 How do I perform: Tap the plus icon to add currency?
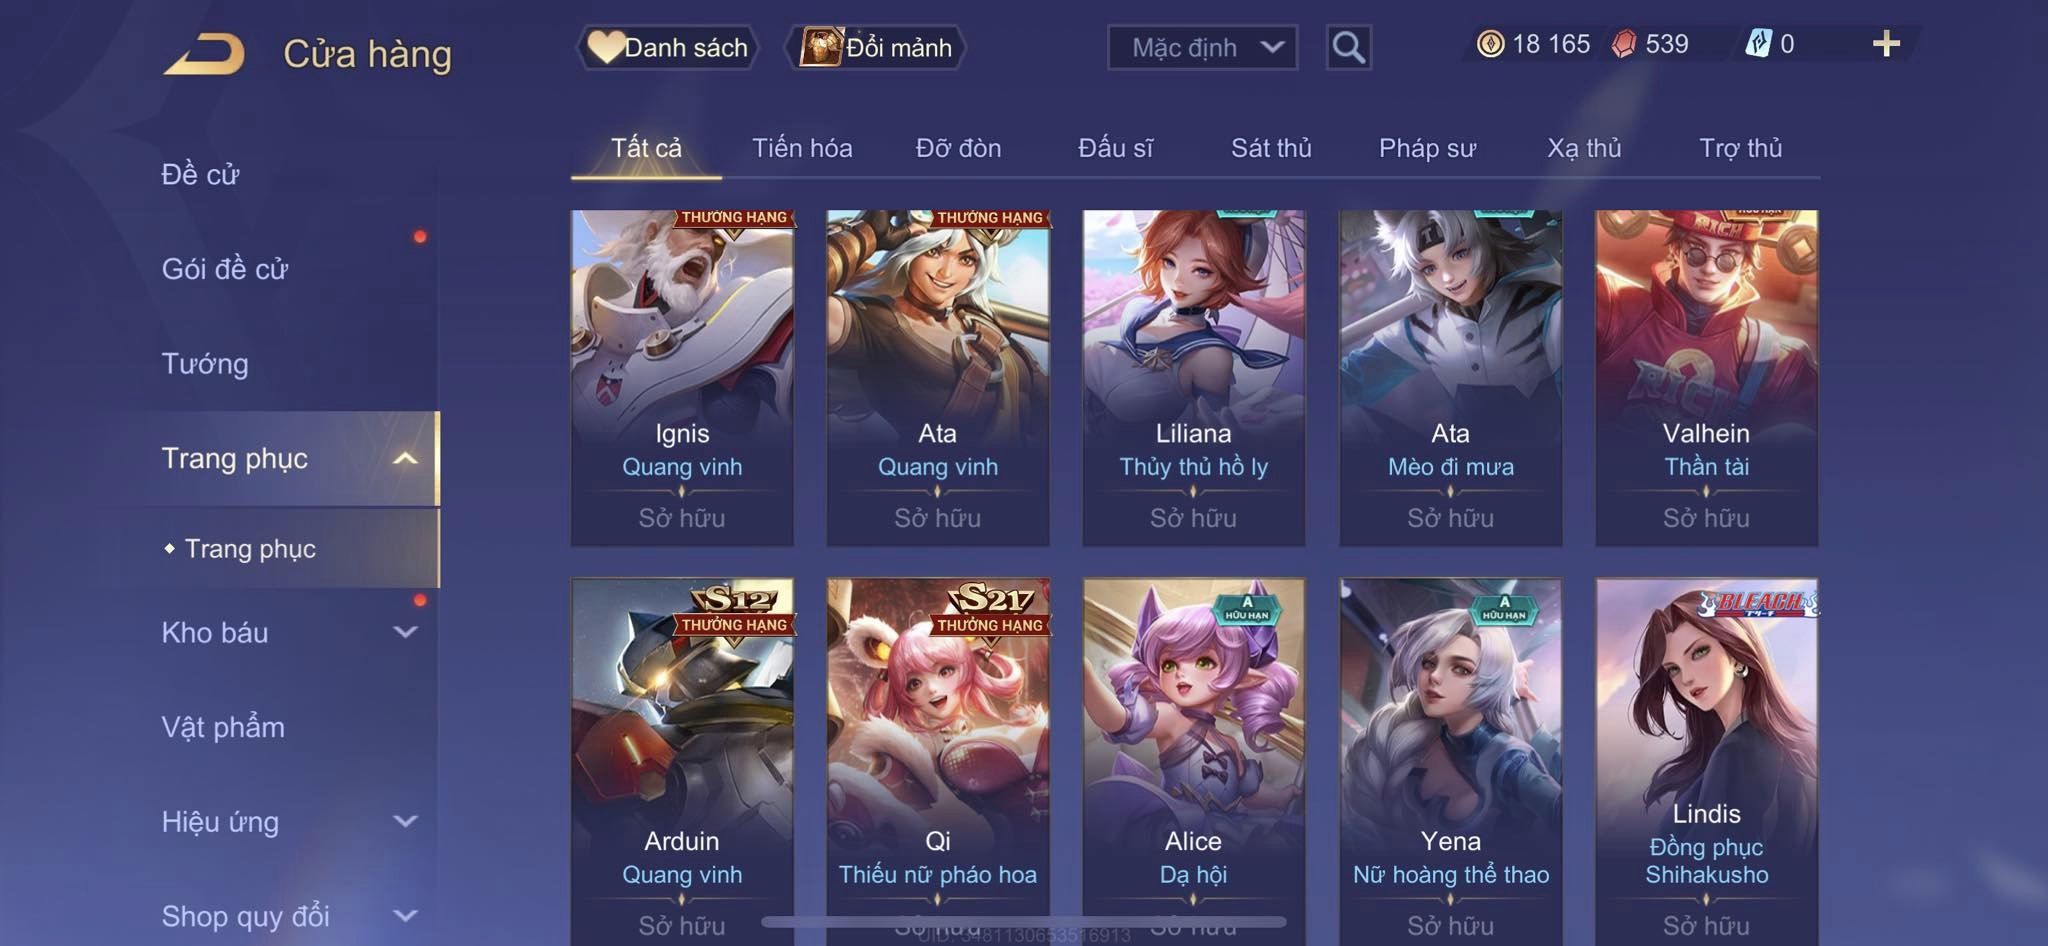coord(1886,44)
